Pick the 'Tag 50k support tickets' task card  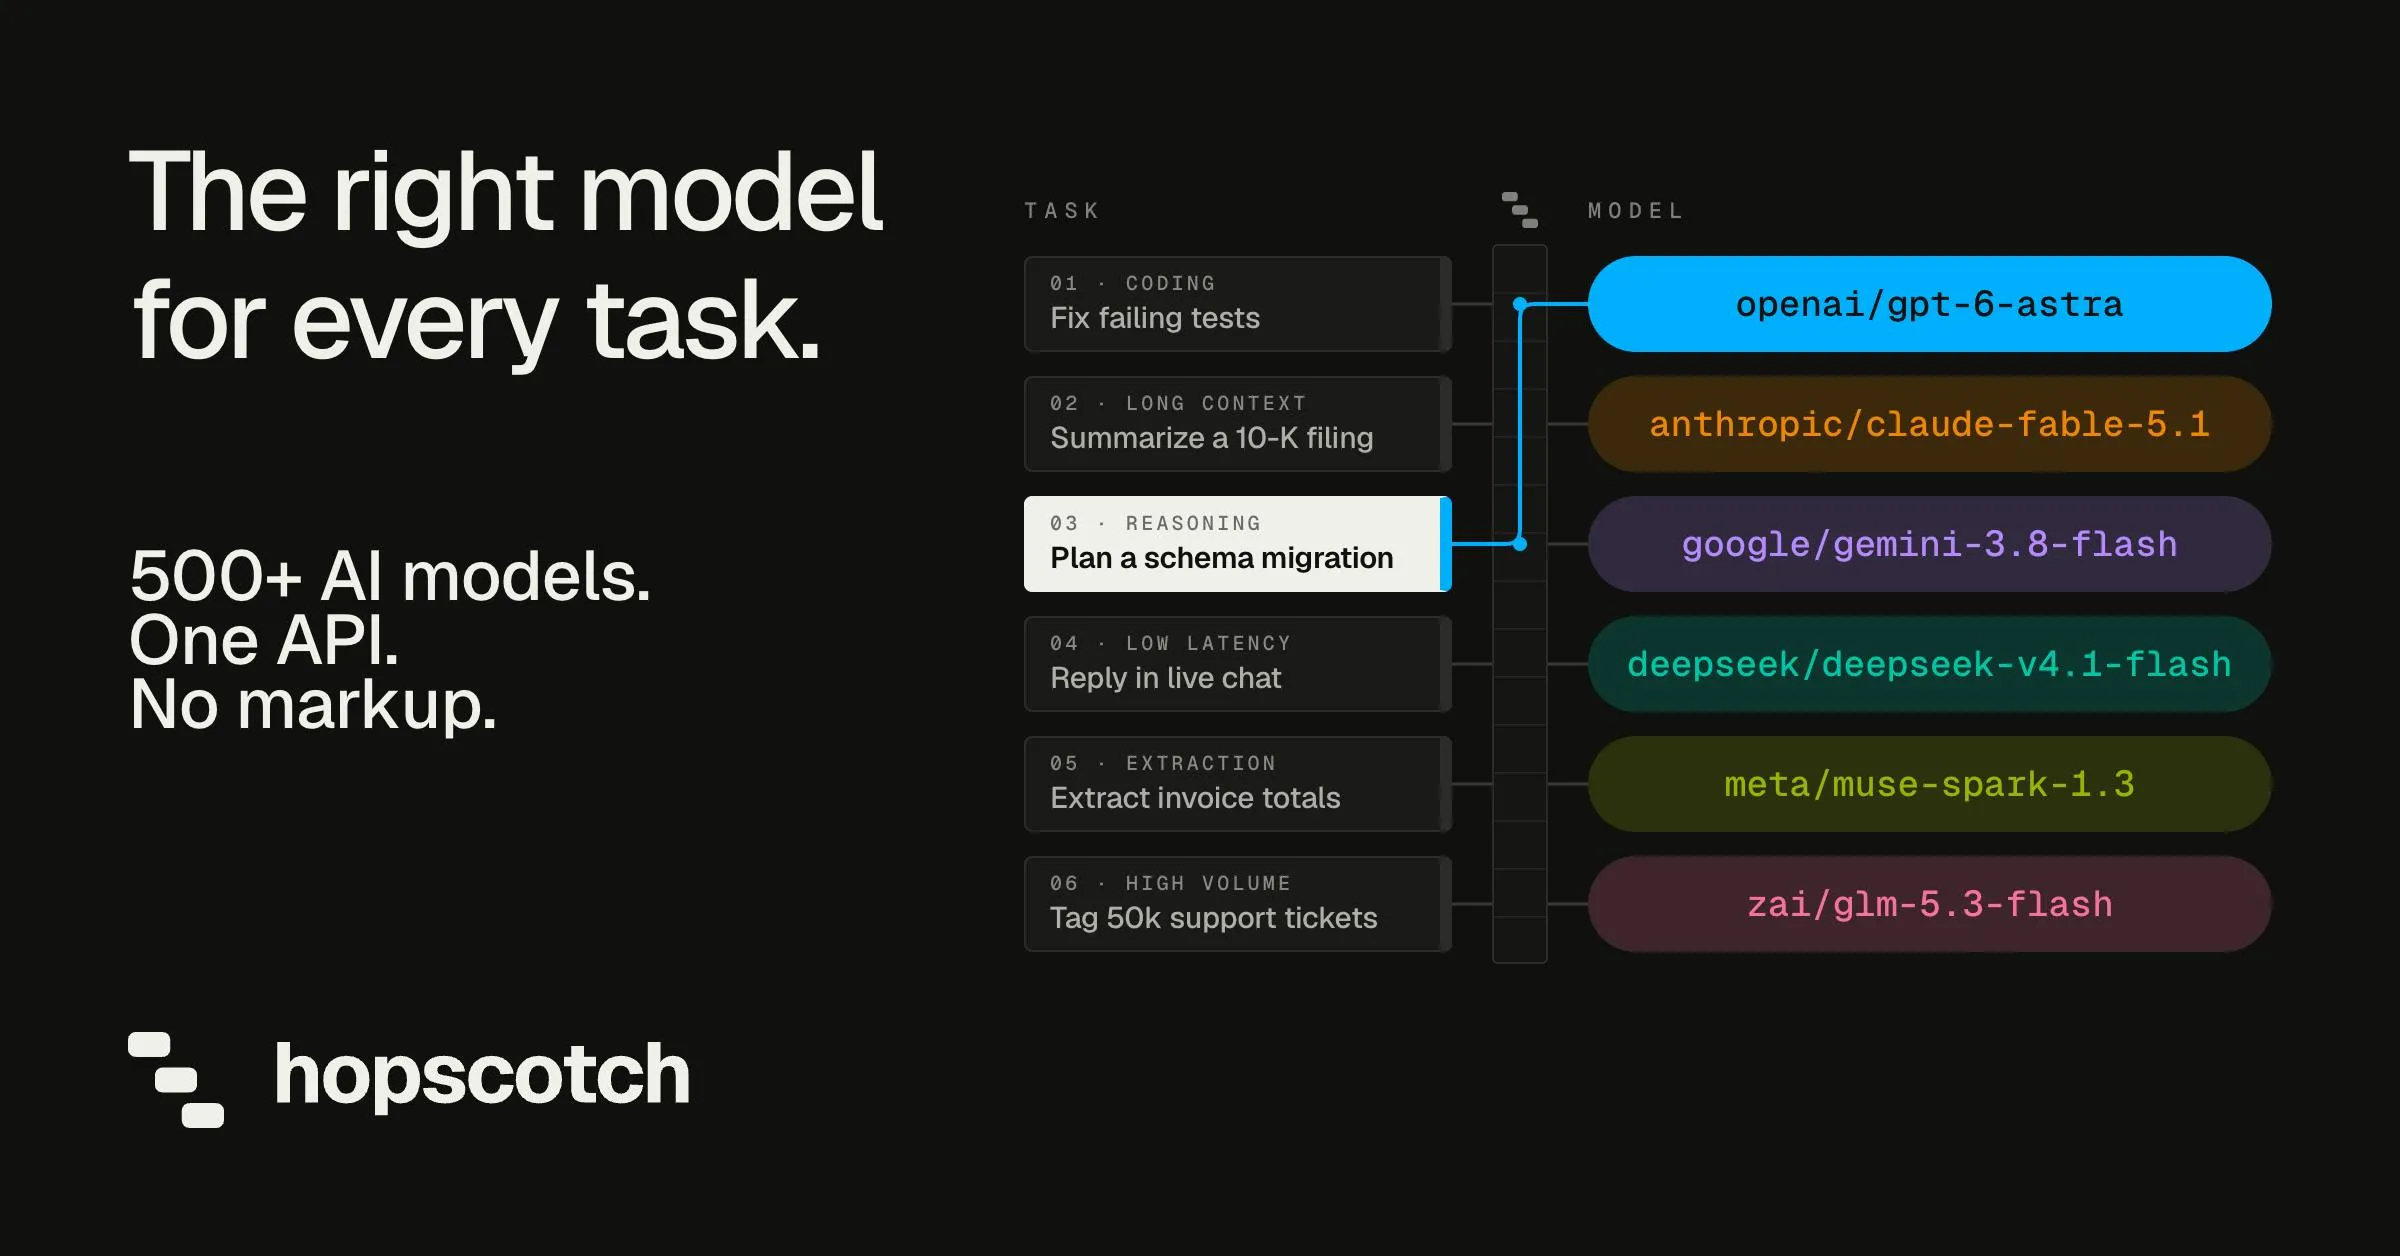pos(1238,904)
